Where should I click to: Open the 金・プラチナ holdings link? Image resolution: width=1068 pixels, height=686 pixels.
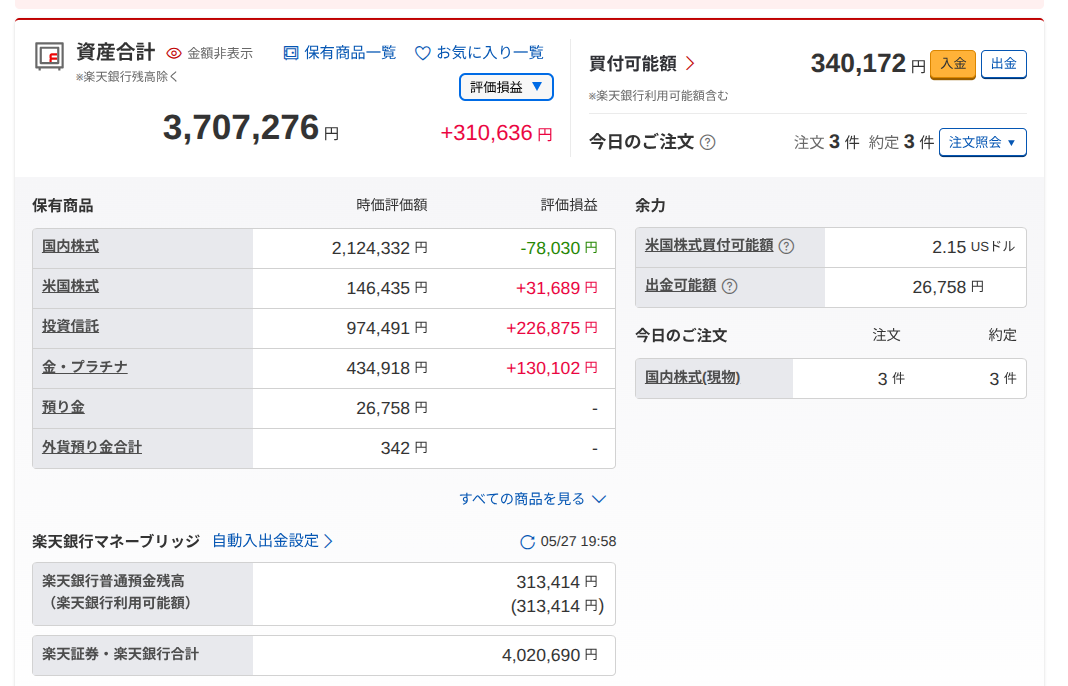point(84,367)
